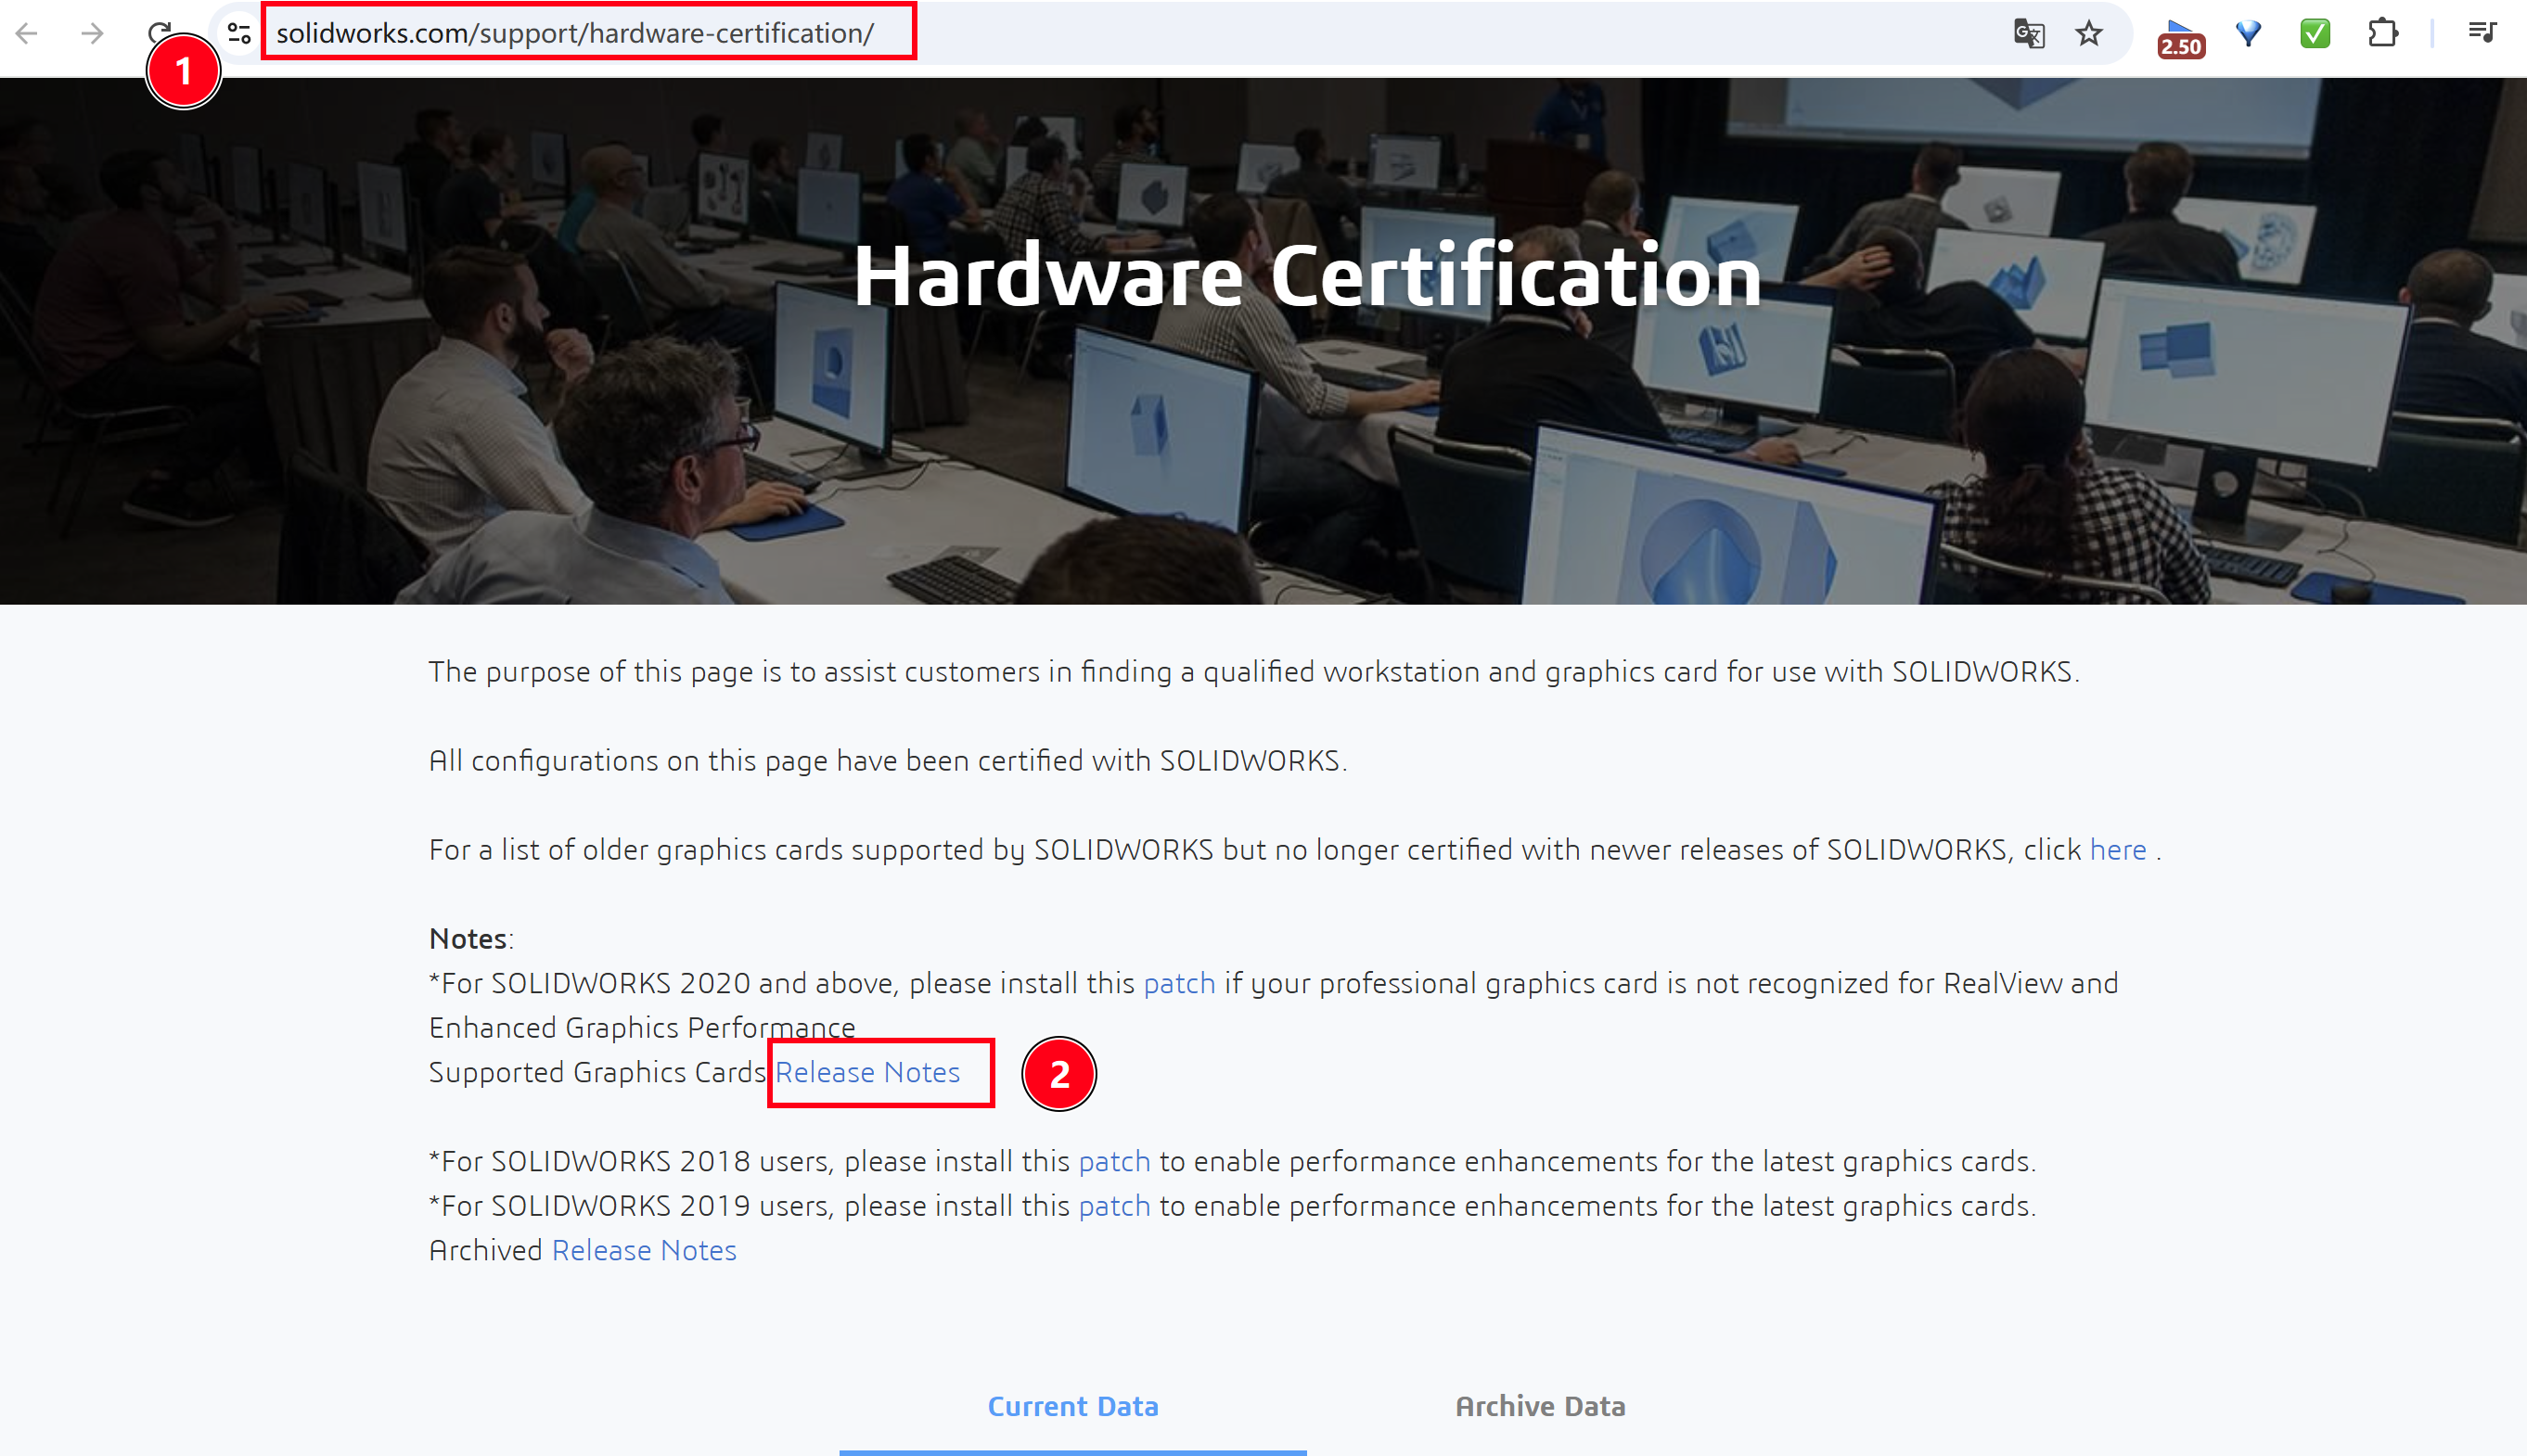Open Supported Graphics Cards Release Notes link

coord(867,1072)
